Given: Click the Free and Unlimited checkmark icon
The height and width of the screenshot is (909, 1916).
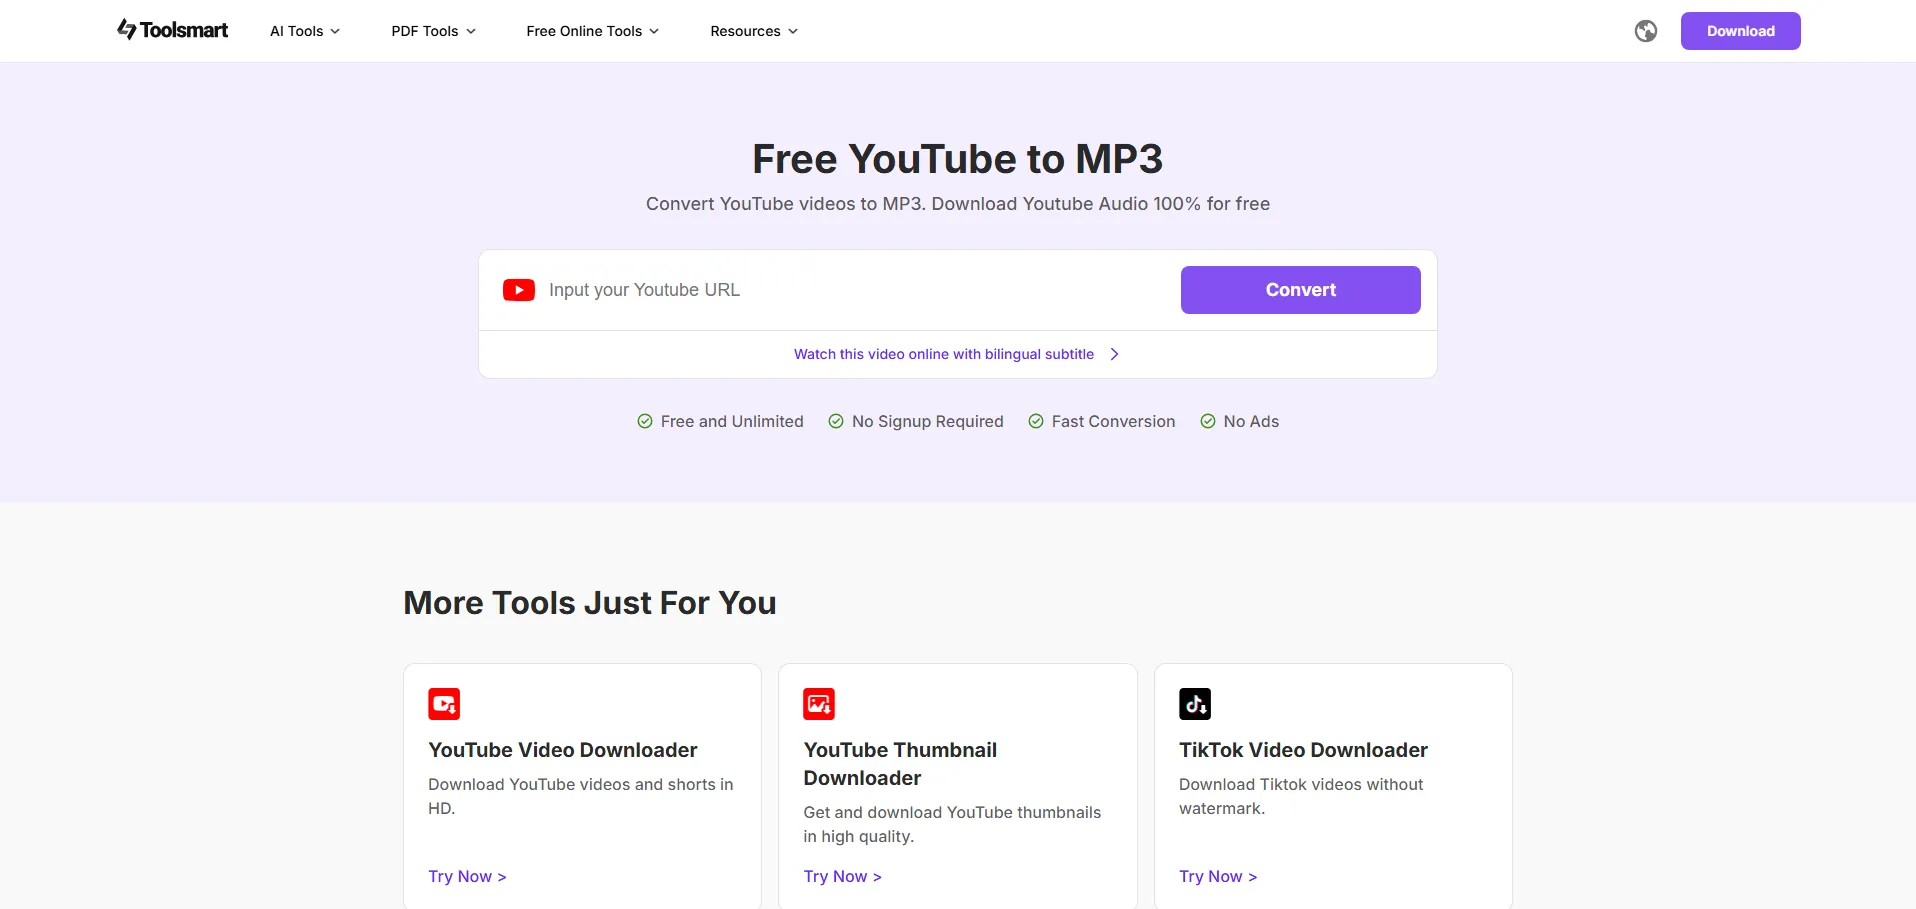Looking at the screenshot, I should [645, 422].
